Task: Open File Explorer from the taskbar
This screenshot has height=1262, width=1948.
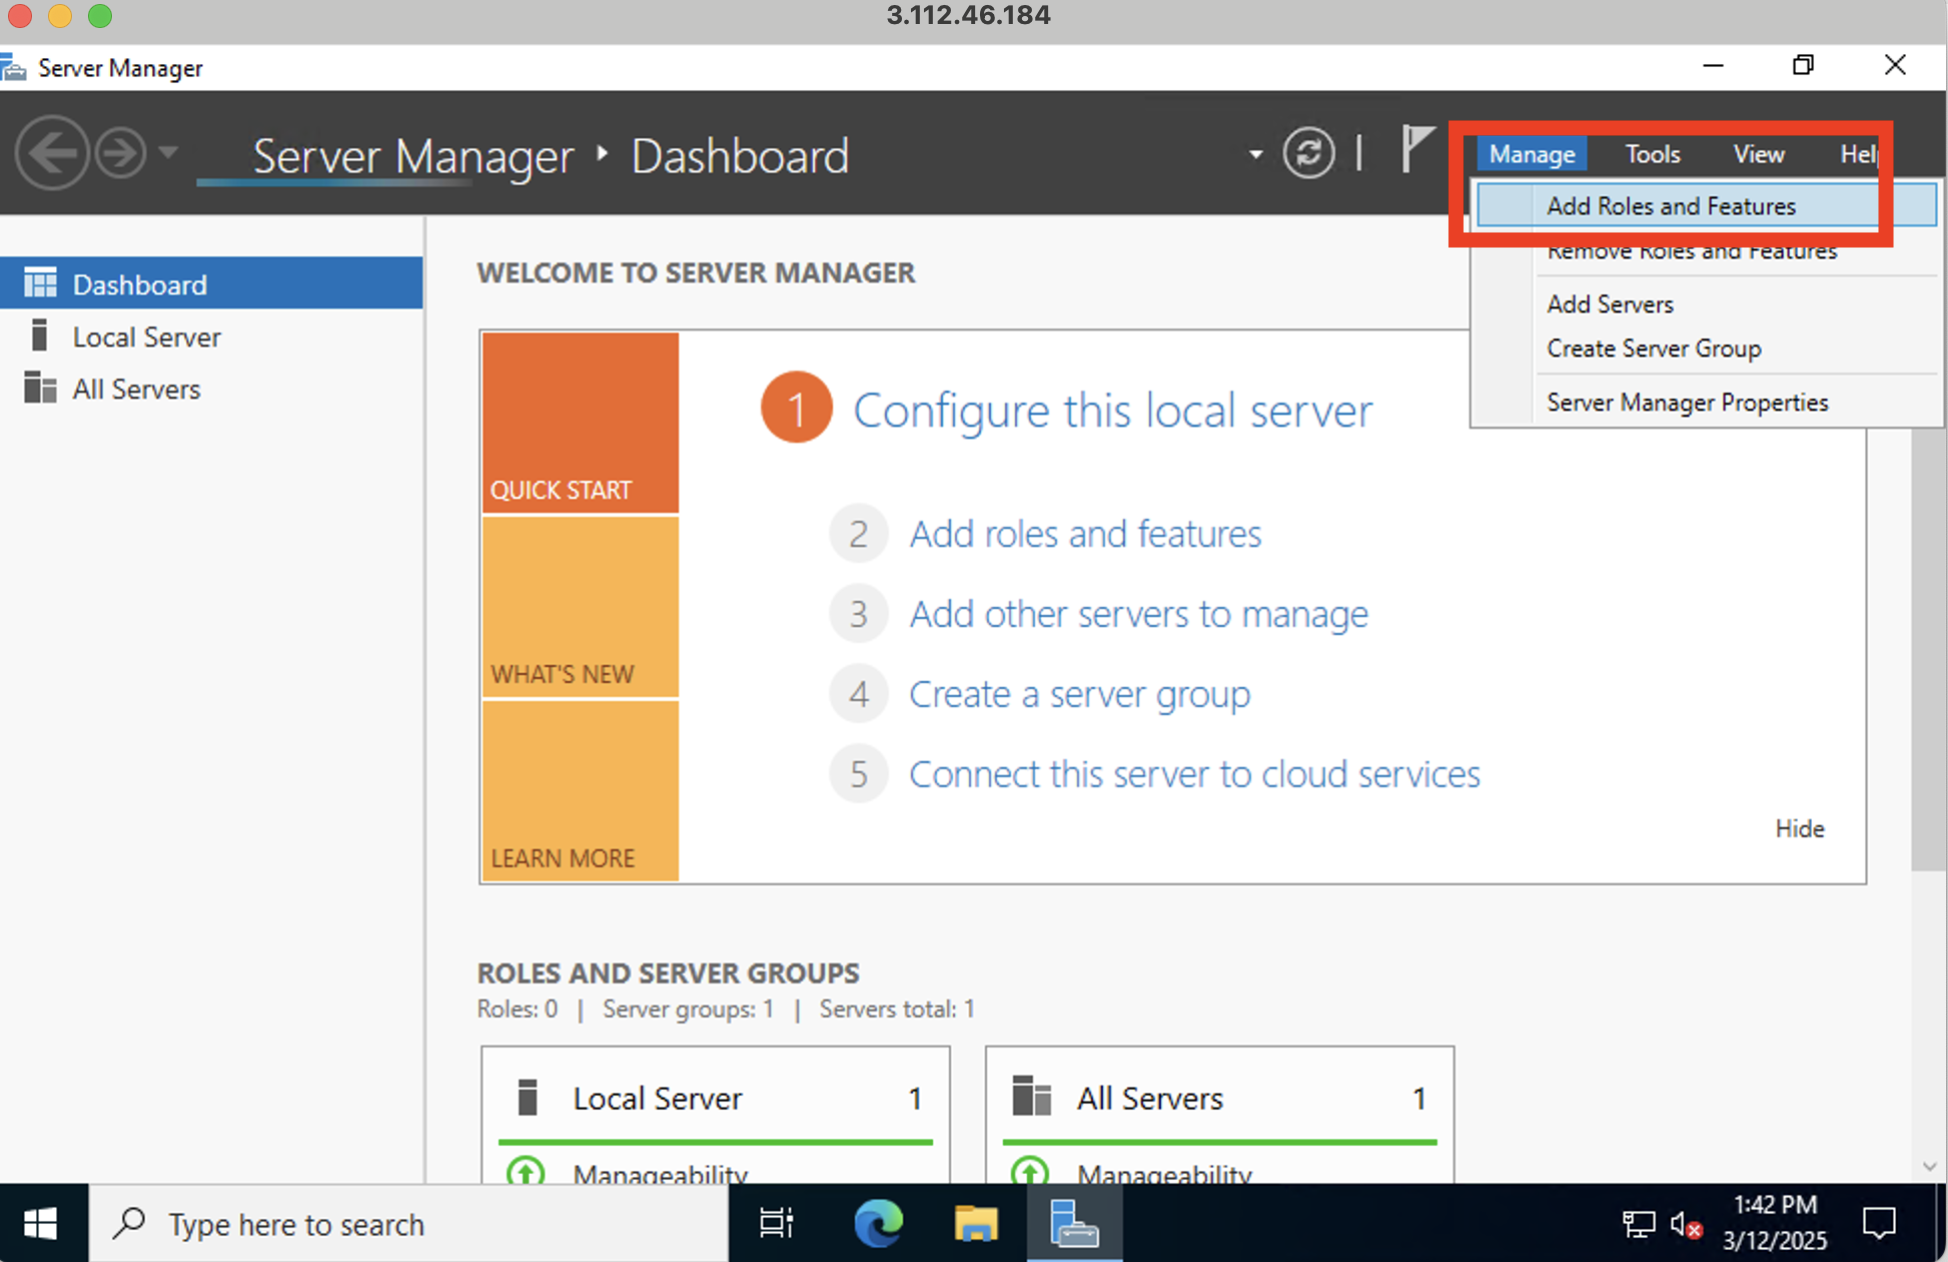Action: [975, 1223]
